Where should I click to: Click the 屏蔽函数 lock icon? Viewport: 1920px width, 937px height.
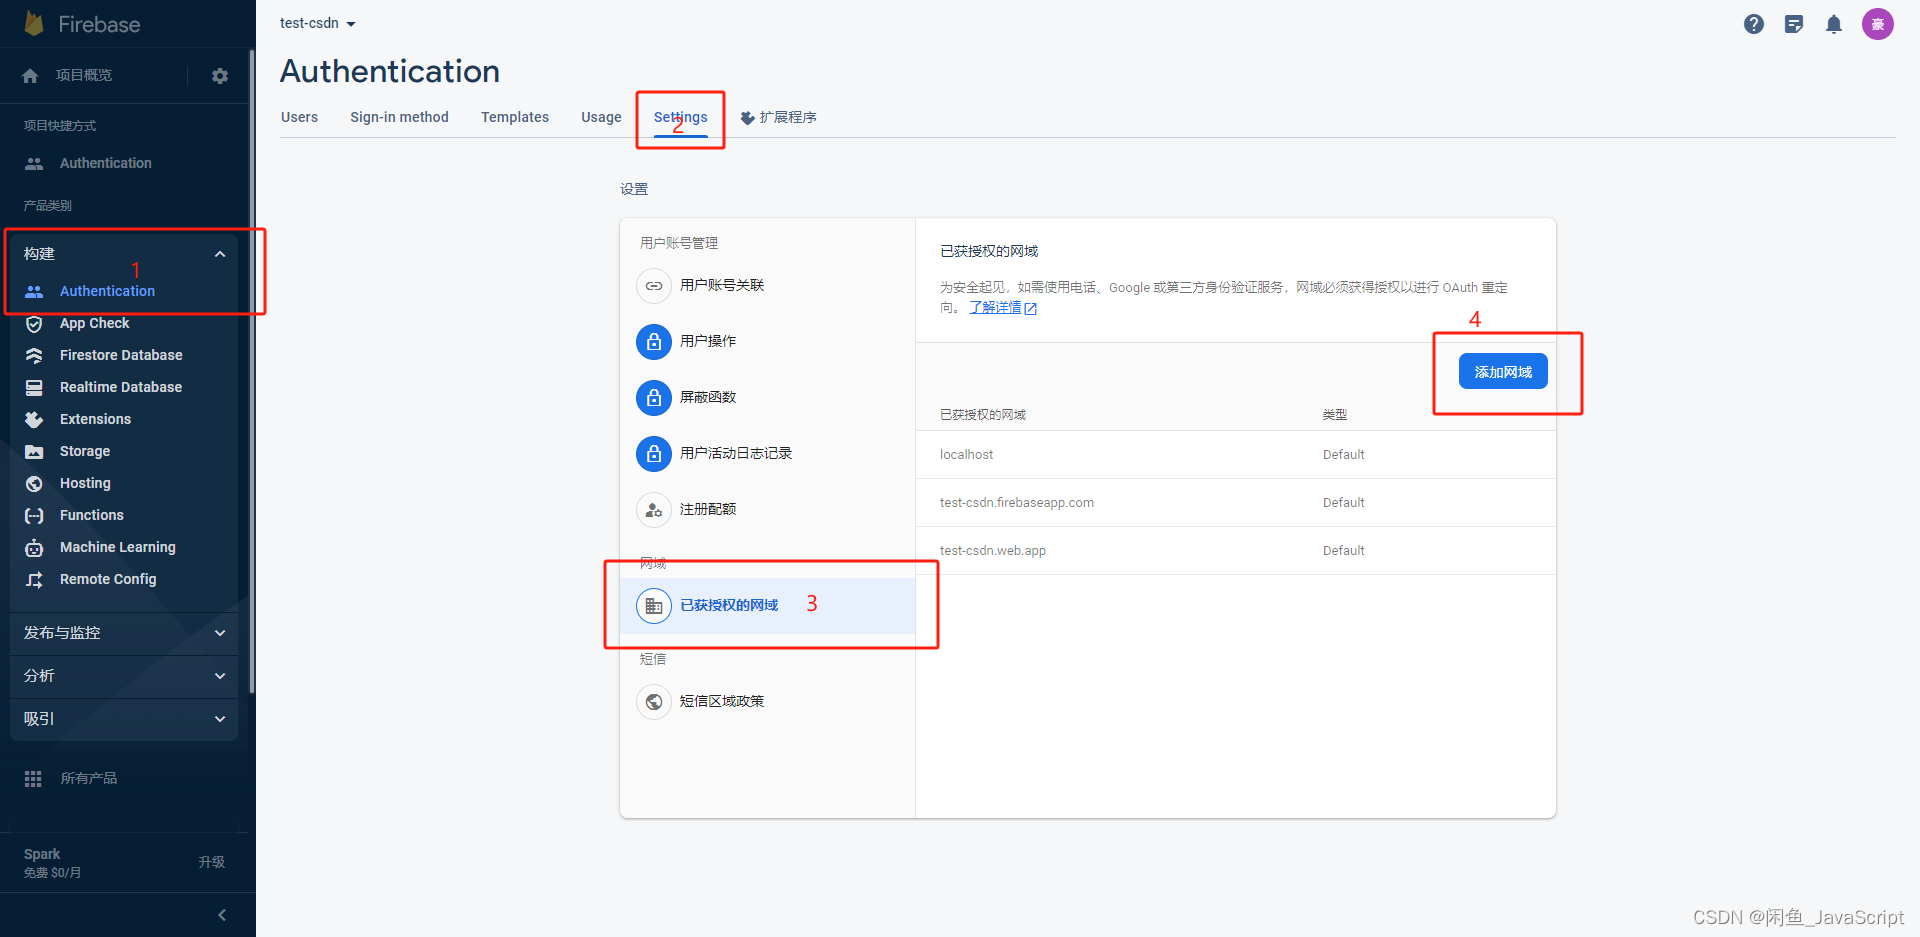click(x=654, y=398)
